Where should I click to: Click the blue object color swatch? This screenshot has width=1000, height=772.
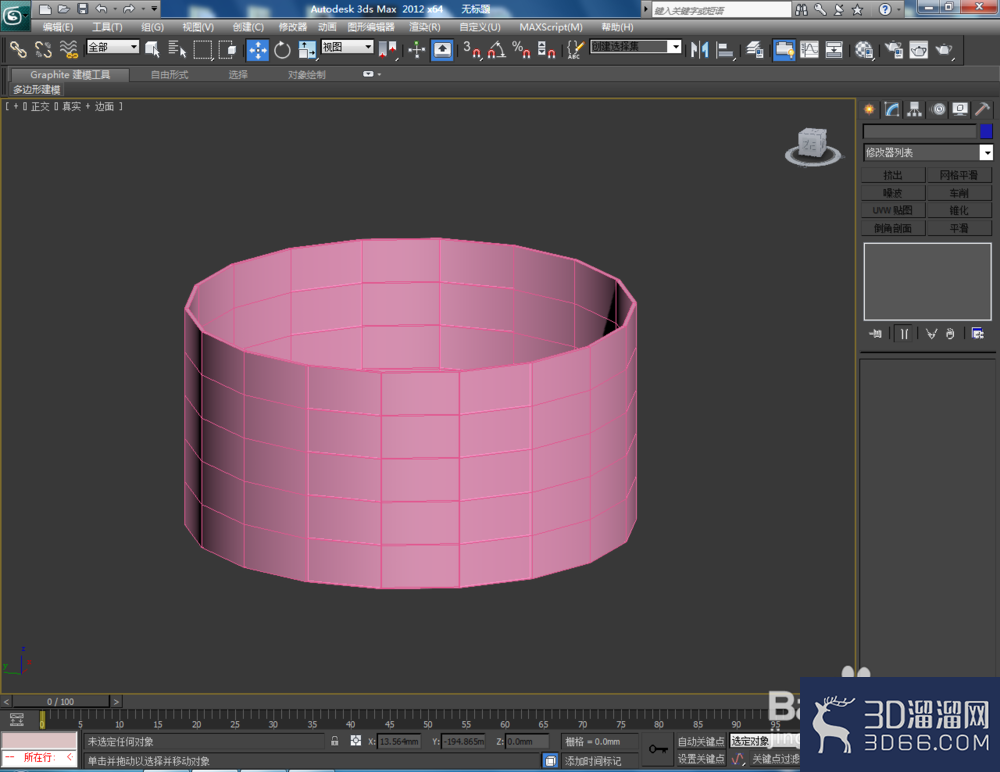[986, 131]
